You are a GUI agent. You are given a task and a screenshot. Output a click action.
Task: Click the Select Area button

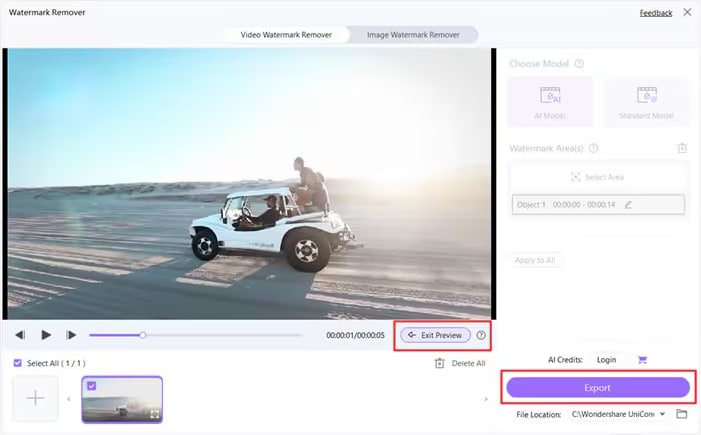click(598, 177)
